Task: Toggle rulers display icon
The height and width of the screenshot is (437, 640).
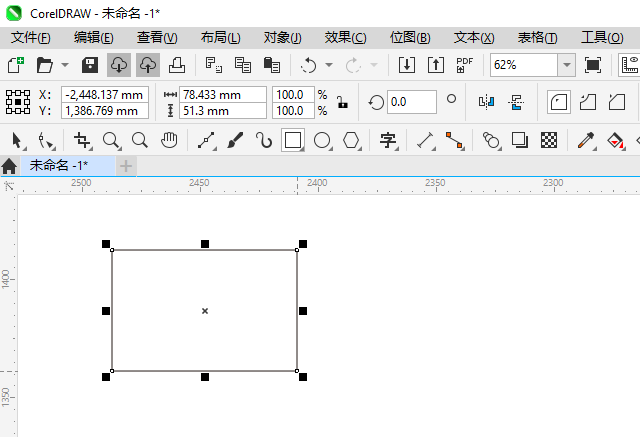Action: pyautogui.click(x=629, y=65)
